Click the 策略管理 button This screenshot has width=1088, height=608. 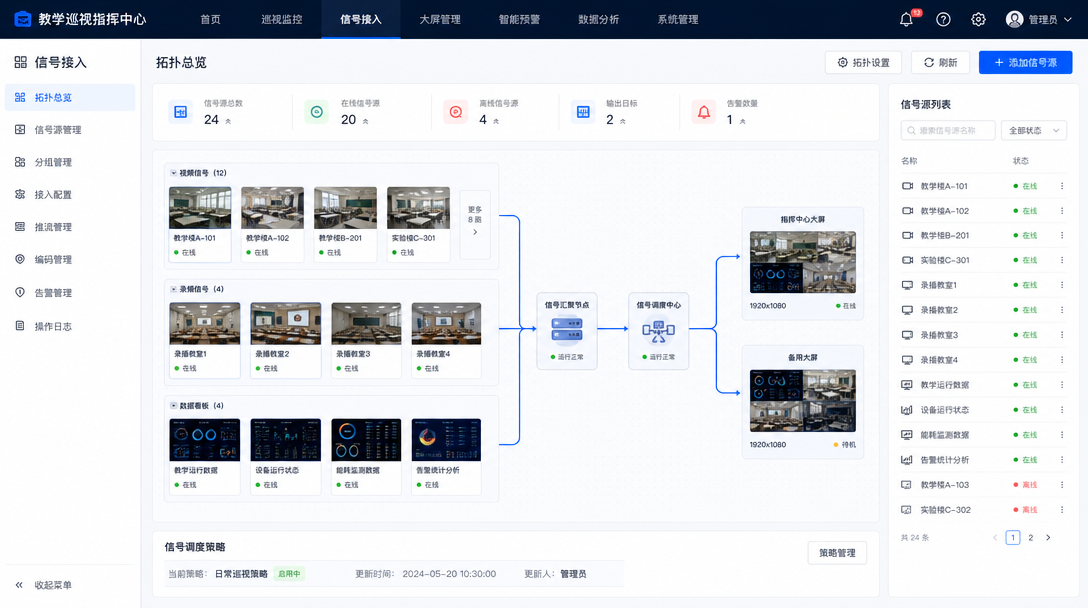click(837, 553)
